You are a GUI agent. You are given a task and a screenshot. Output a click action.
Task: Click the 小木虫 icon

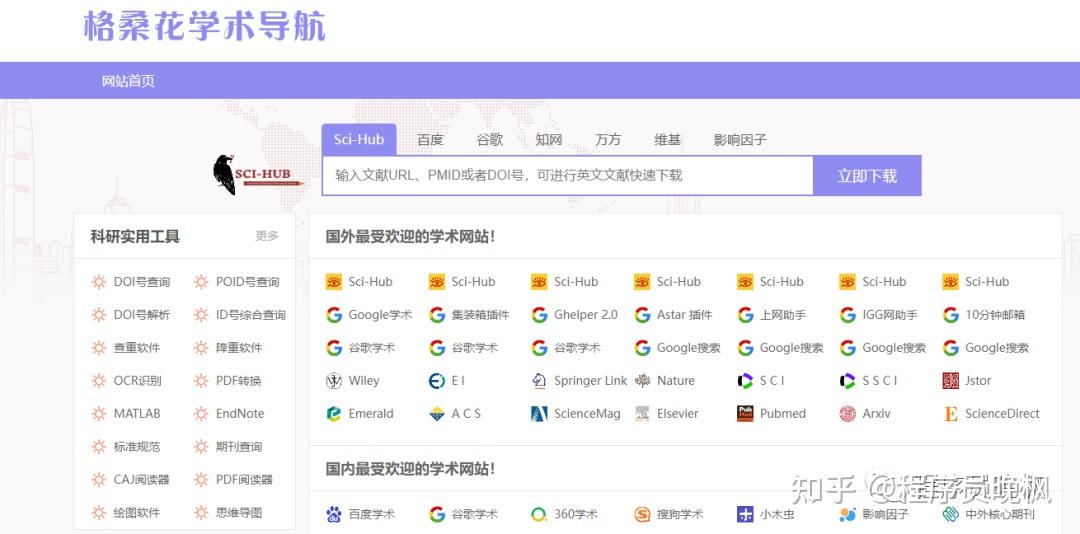tap(745, 514)
